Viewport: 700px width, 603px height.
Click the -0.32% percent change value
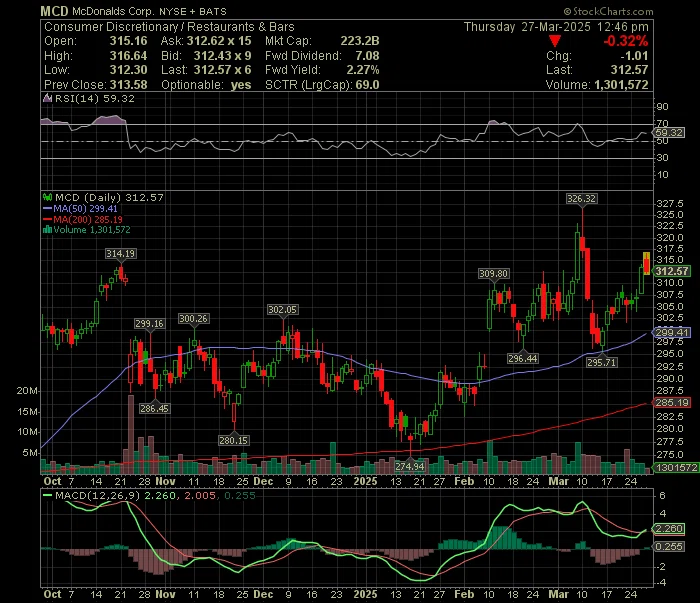[626, 41]
